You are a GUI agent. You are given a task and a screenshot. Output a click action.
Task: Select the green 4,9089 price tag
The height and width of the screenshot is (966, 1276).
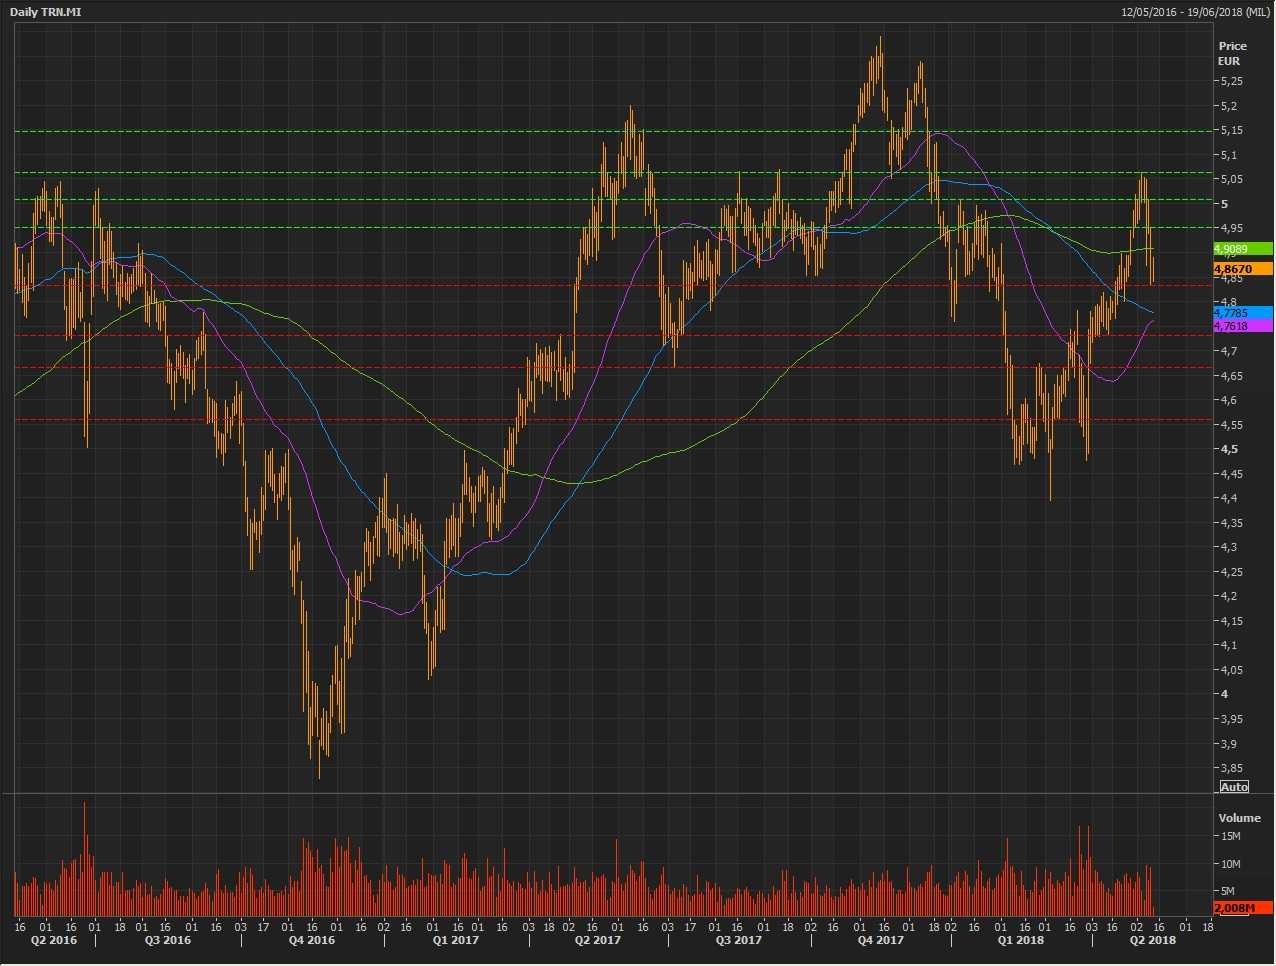point(1242,249)
